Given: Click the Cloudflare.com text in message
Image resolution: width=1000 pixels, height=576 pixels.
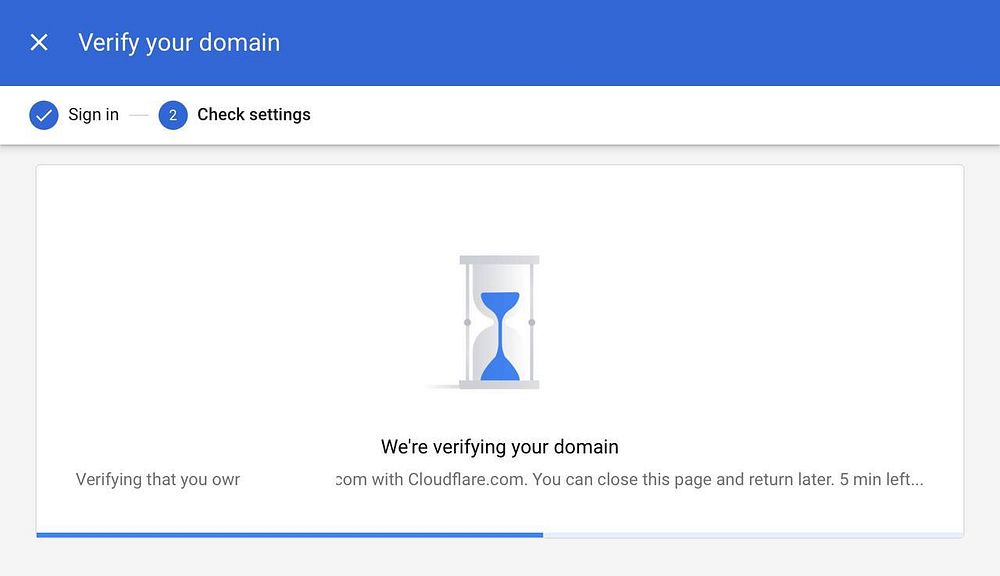Looking at the screenshot, I should pyautogui.click(x=466, y=480).
